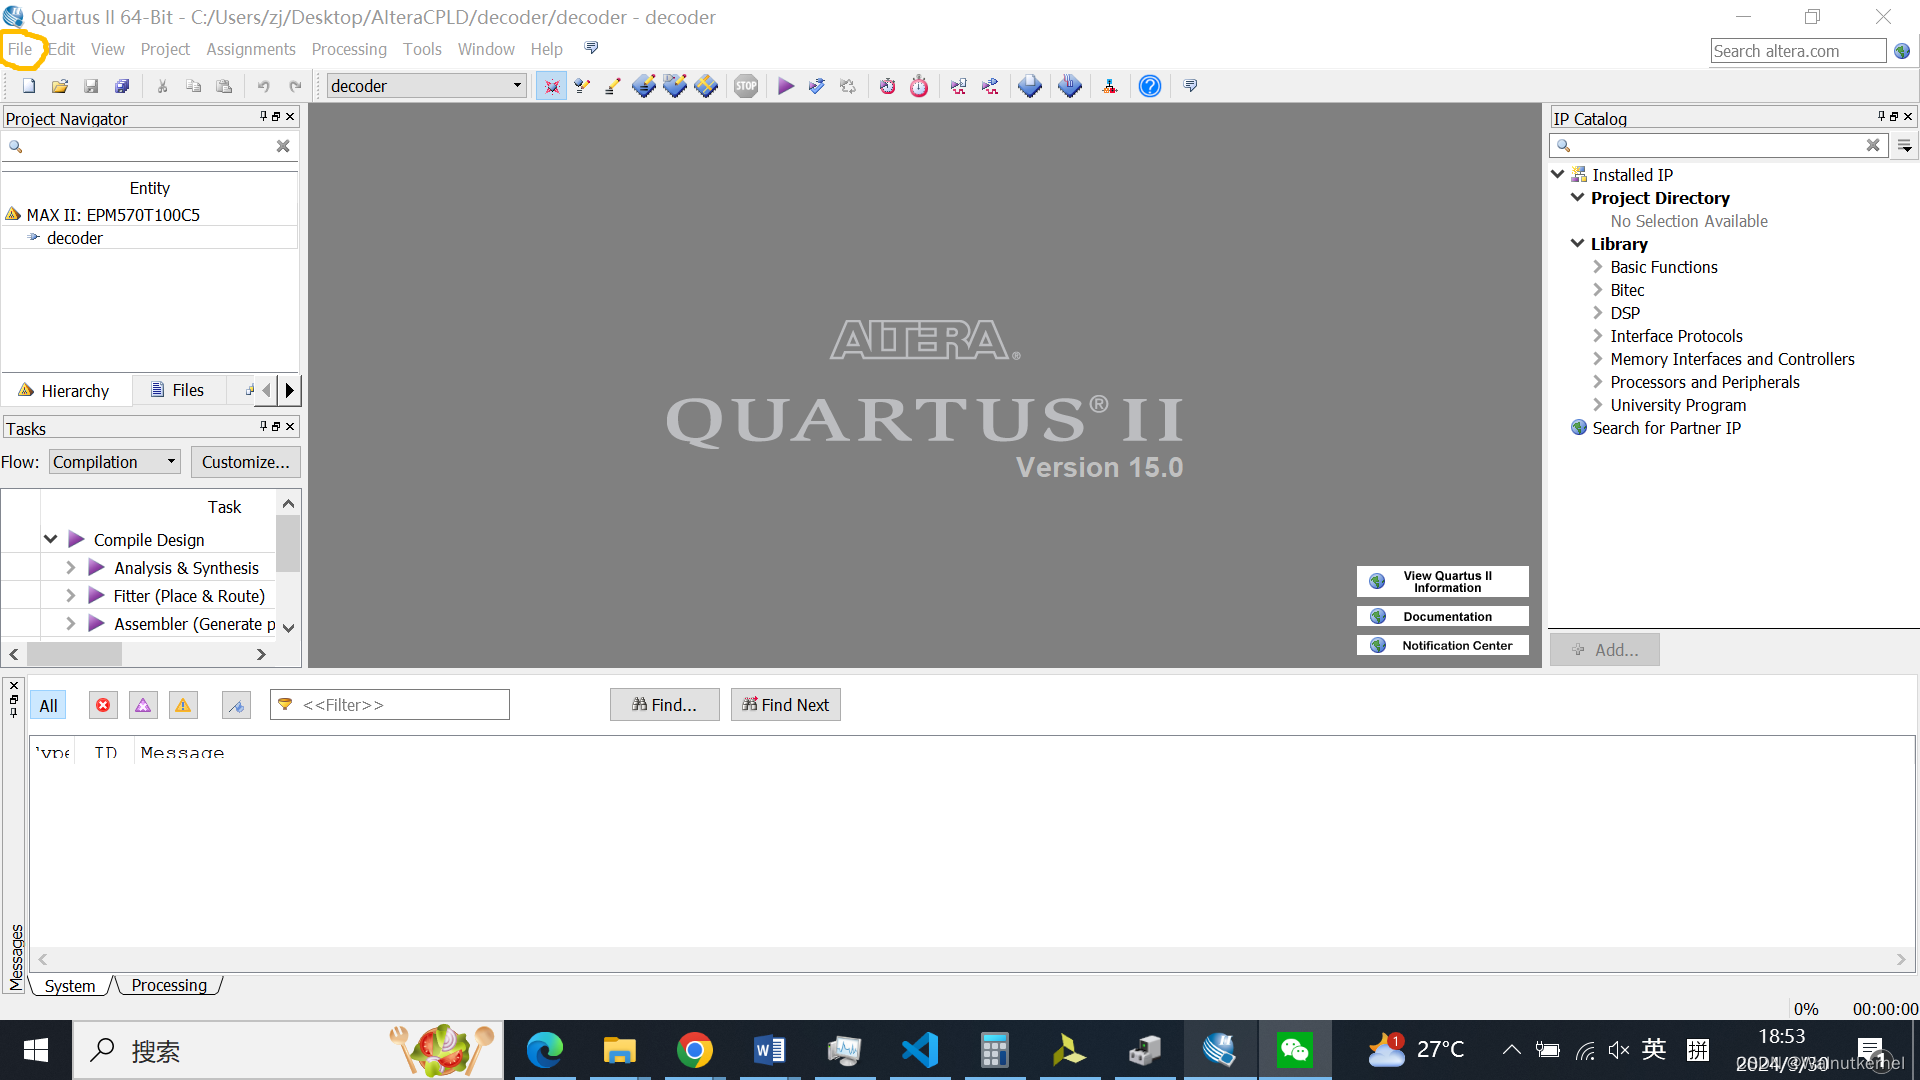Click the New File toolbar icon
The image size is (1920, 1080).
pos(29,86)
